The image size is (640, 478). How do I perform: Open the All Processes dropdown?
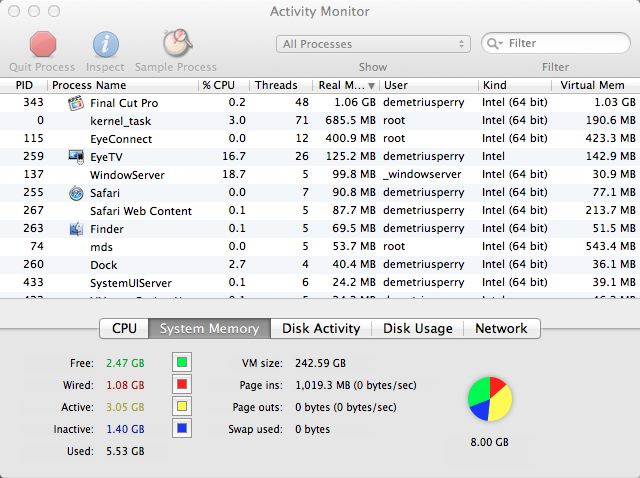(373, 44)
